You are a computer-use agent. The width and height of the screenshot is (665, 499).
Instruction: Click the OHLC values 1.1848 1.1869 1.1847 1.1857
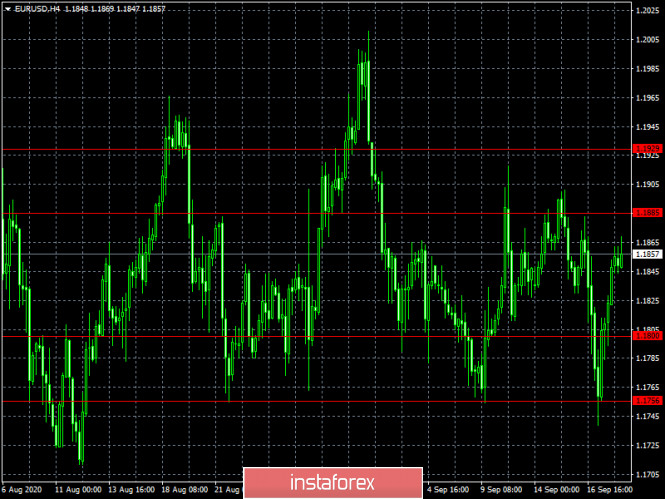click(x=115, y=9)
